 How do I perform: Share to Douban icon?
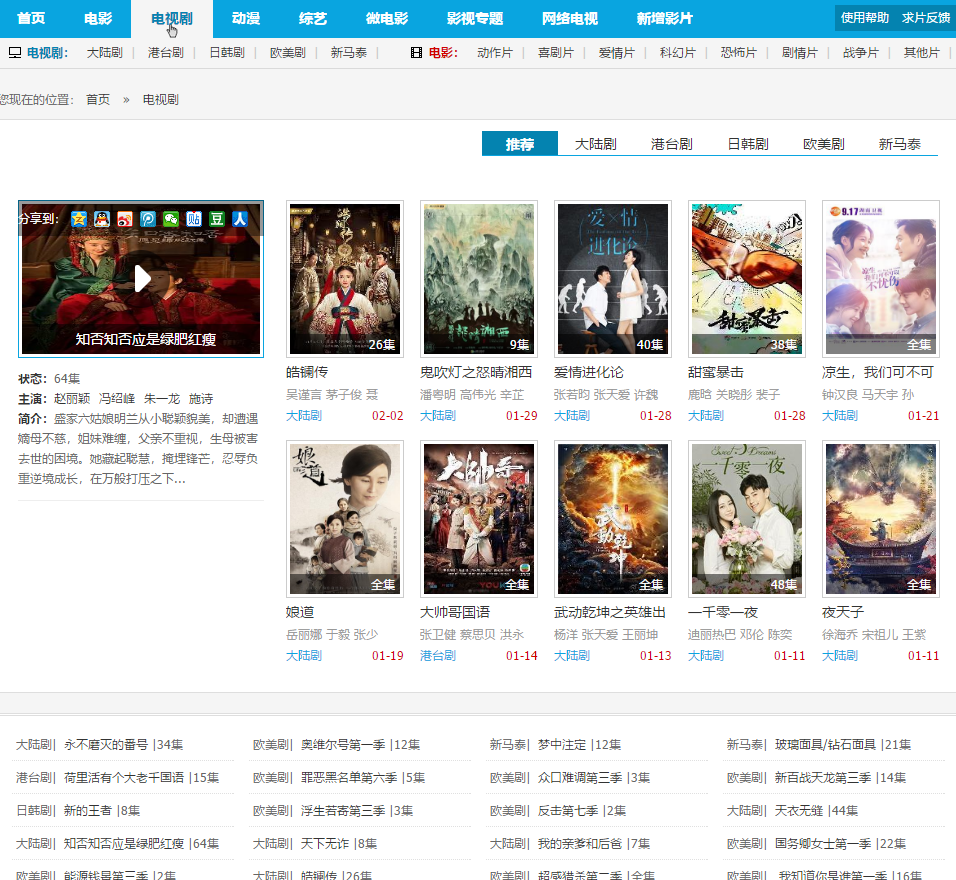(217, 219)
